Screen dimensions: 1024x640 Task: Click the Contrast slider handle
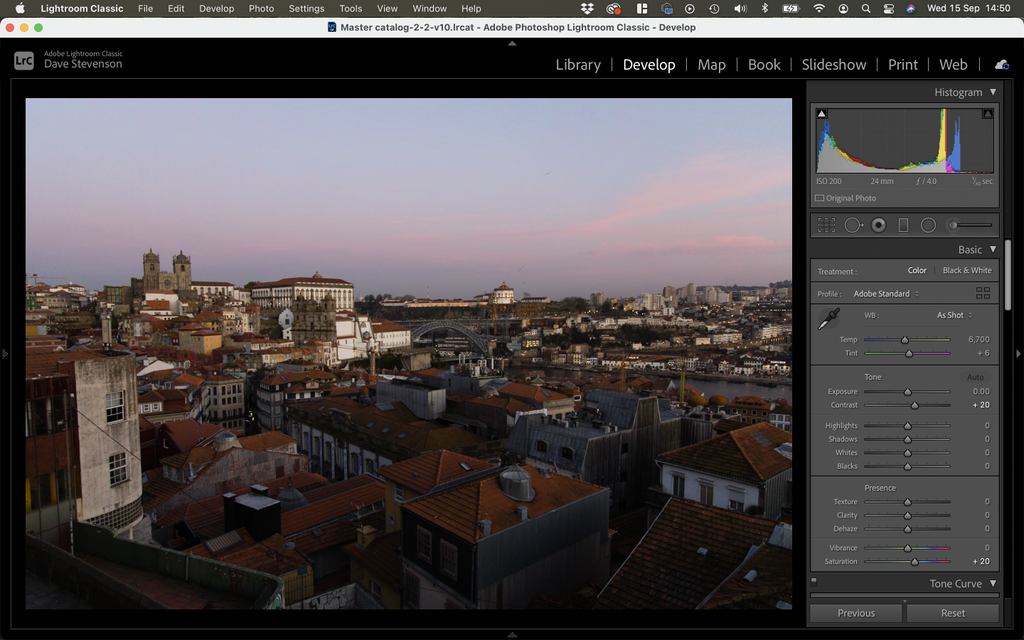pos(915,406)
